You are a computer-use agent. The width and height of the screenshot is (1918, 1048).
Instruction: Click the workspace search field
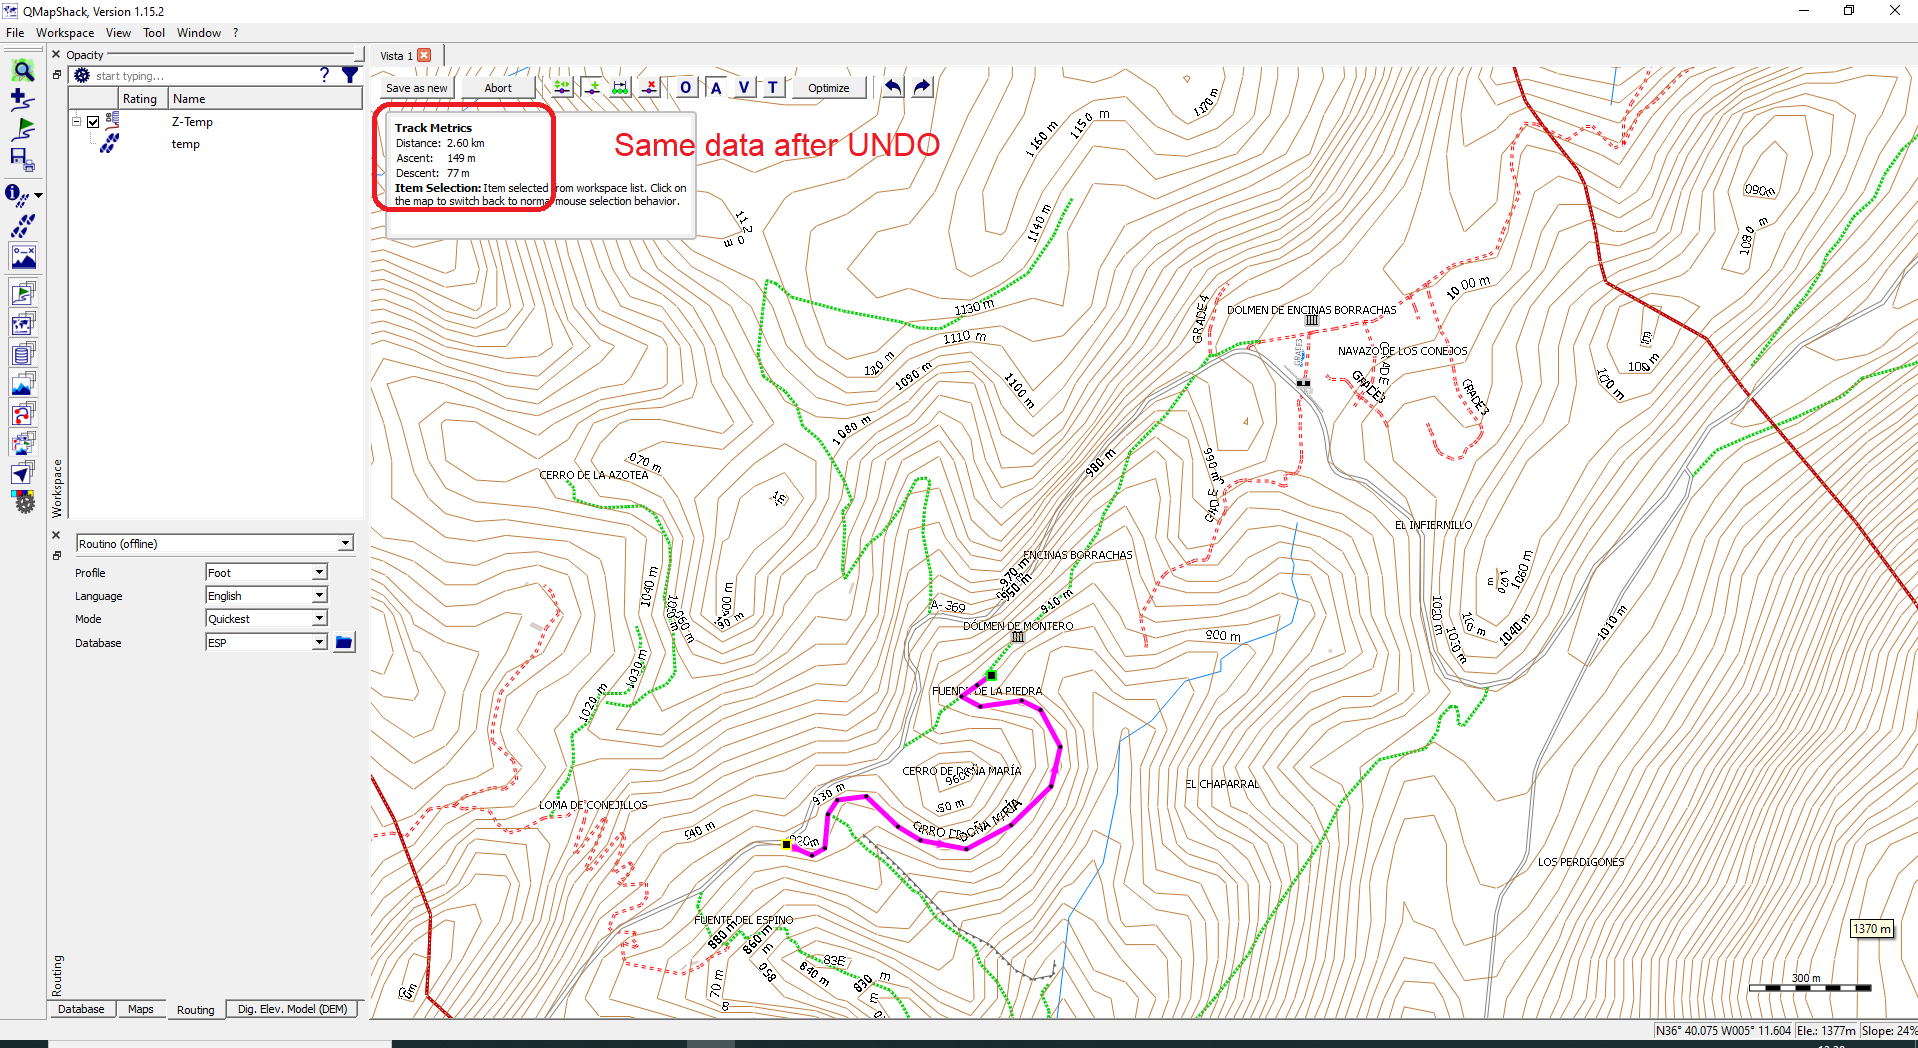coord(200,75)
